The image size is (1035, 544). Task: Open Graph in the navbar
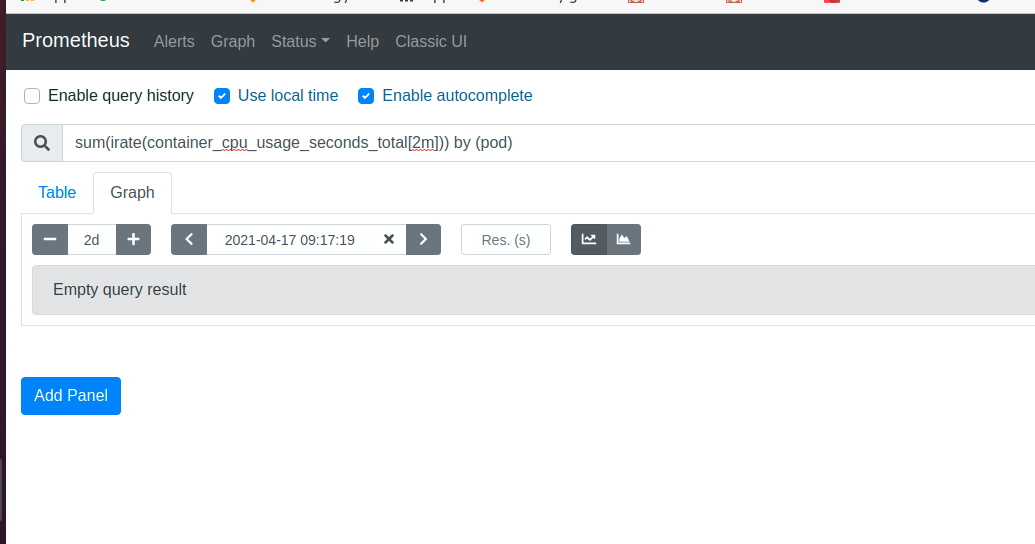click(233, 42)
